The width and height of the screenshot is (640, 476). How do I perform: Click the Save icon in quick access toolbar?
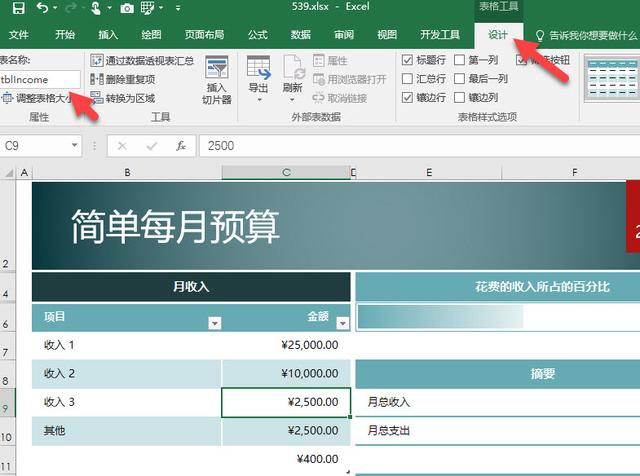click(18, 7)
